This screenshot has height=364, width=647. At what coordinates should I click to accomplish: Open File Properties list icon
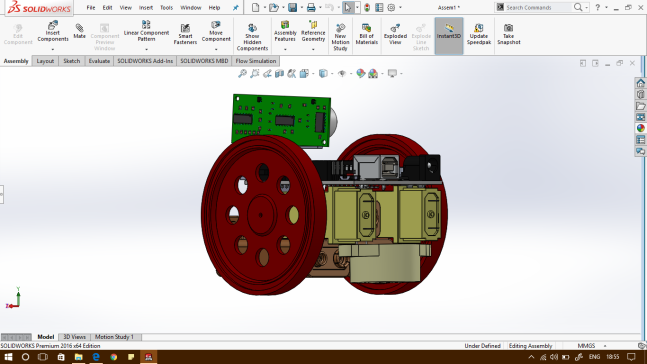click(x=379, y=7)
